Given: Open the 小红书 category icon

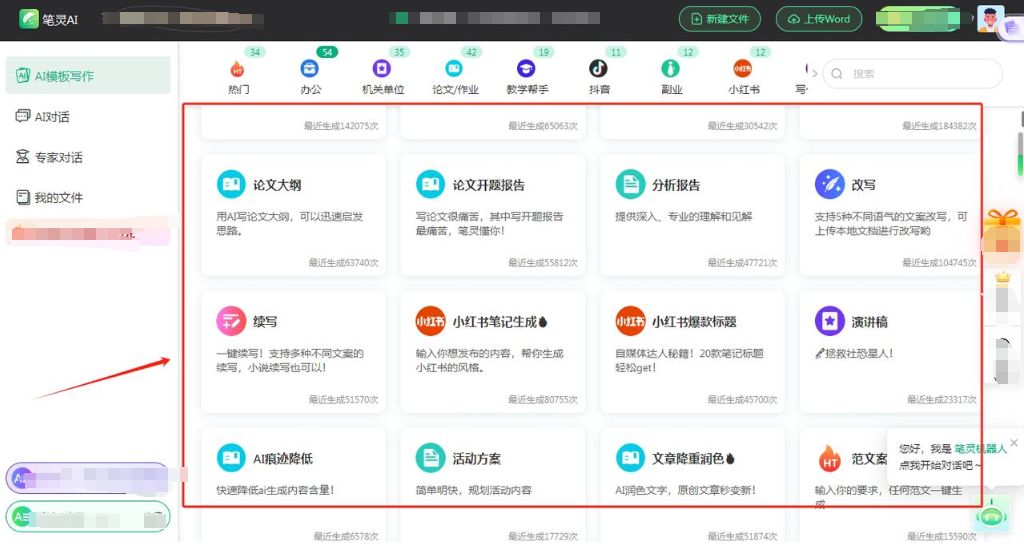Looking at the screenshot, I should pos(743,69).
